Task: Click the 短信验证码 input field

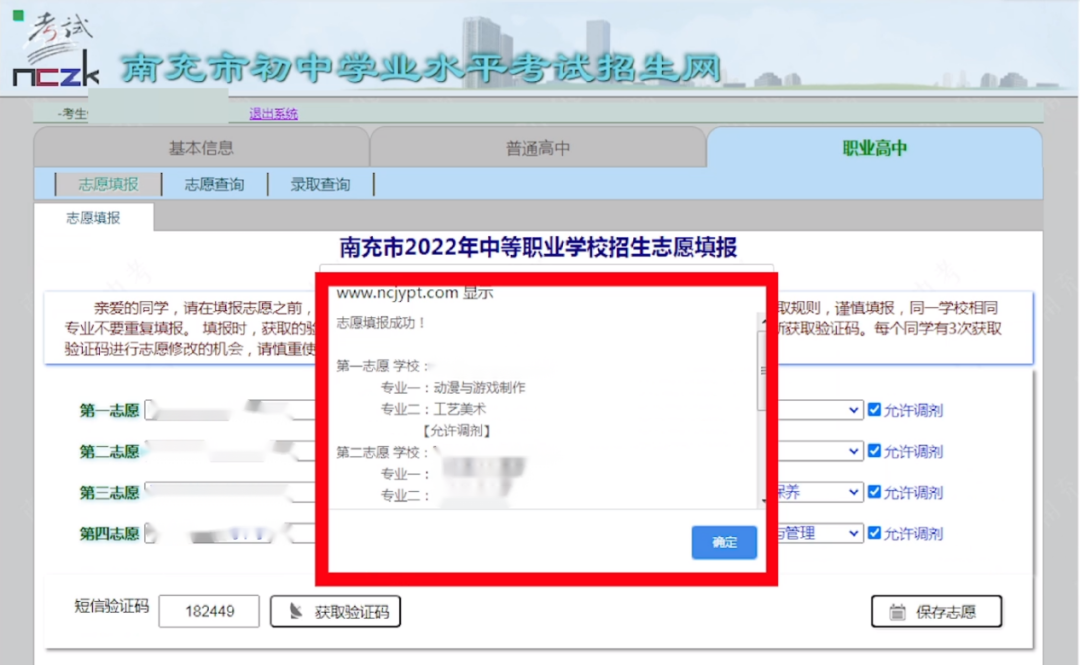Action: coord(208,611)
